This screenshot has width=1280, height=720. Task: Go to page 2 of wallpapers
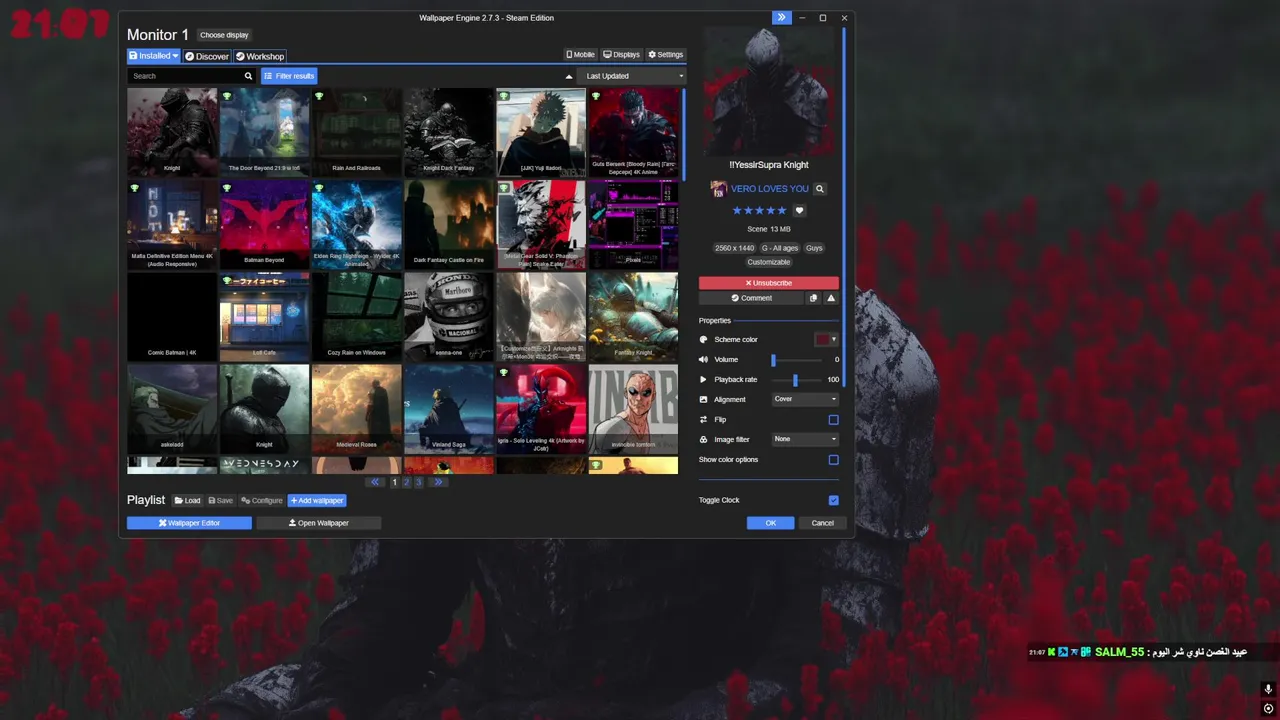[x=406, y=482]
